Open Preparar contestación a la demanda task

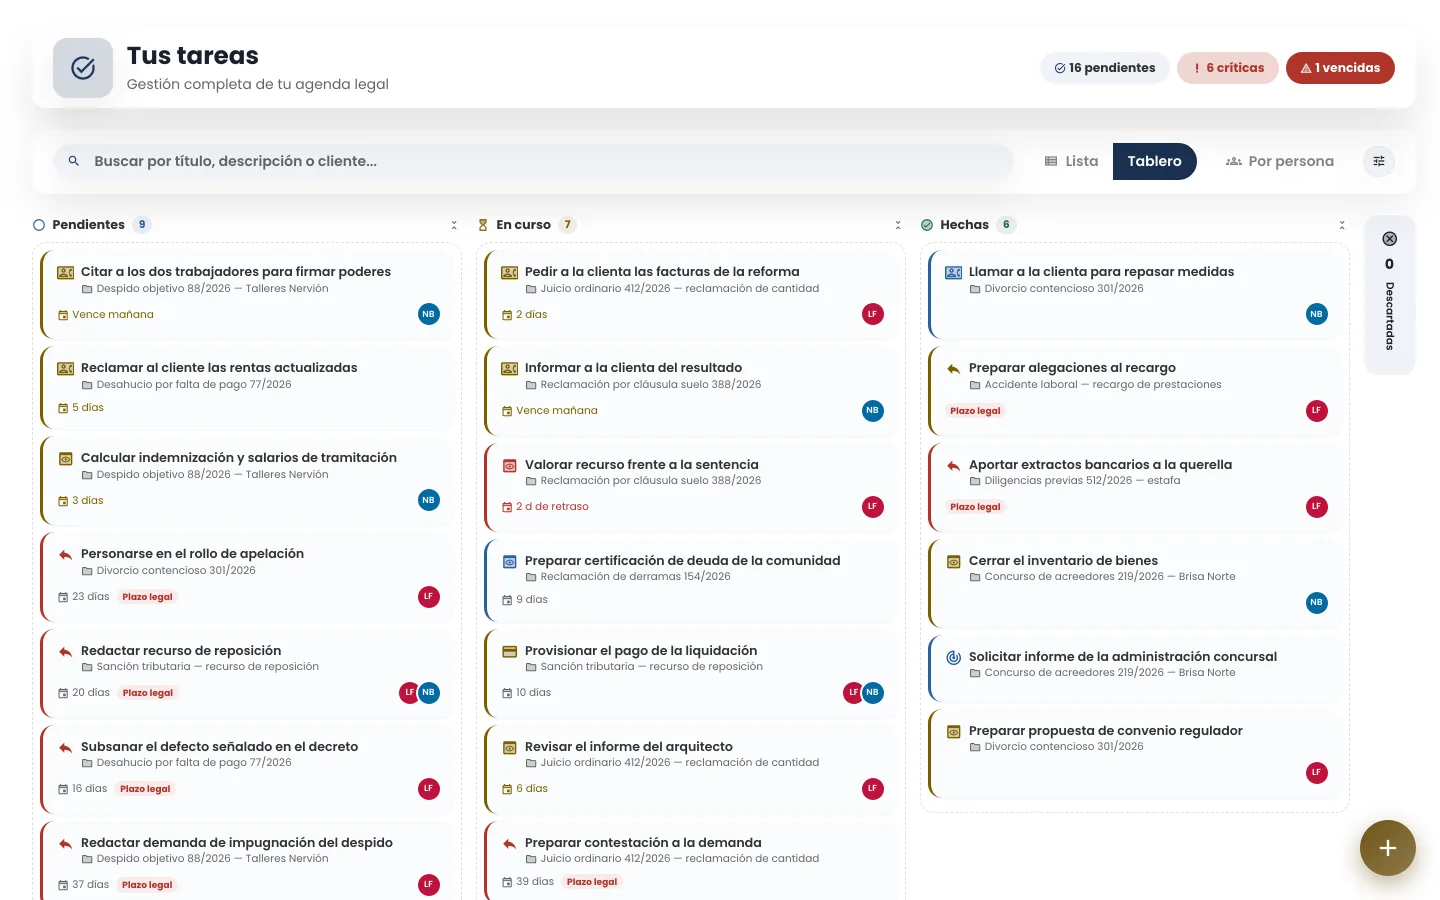(691, 862)
